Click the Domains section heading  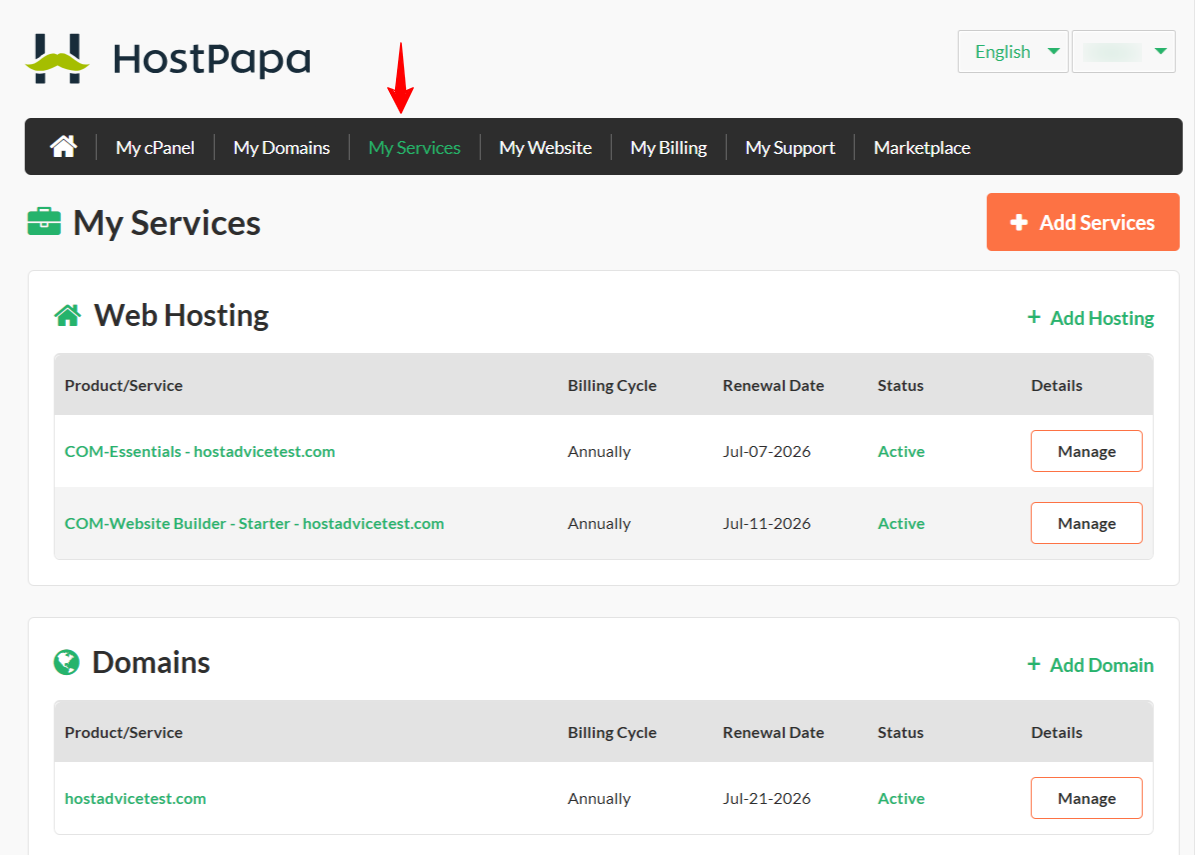(151, 662)
